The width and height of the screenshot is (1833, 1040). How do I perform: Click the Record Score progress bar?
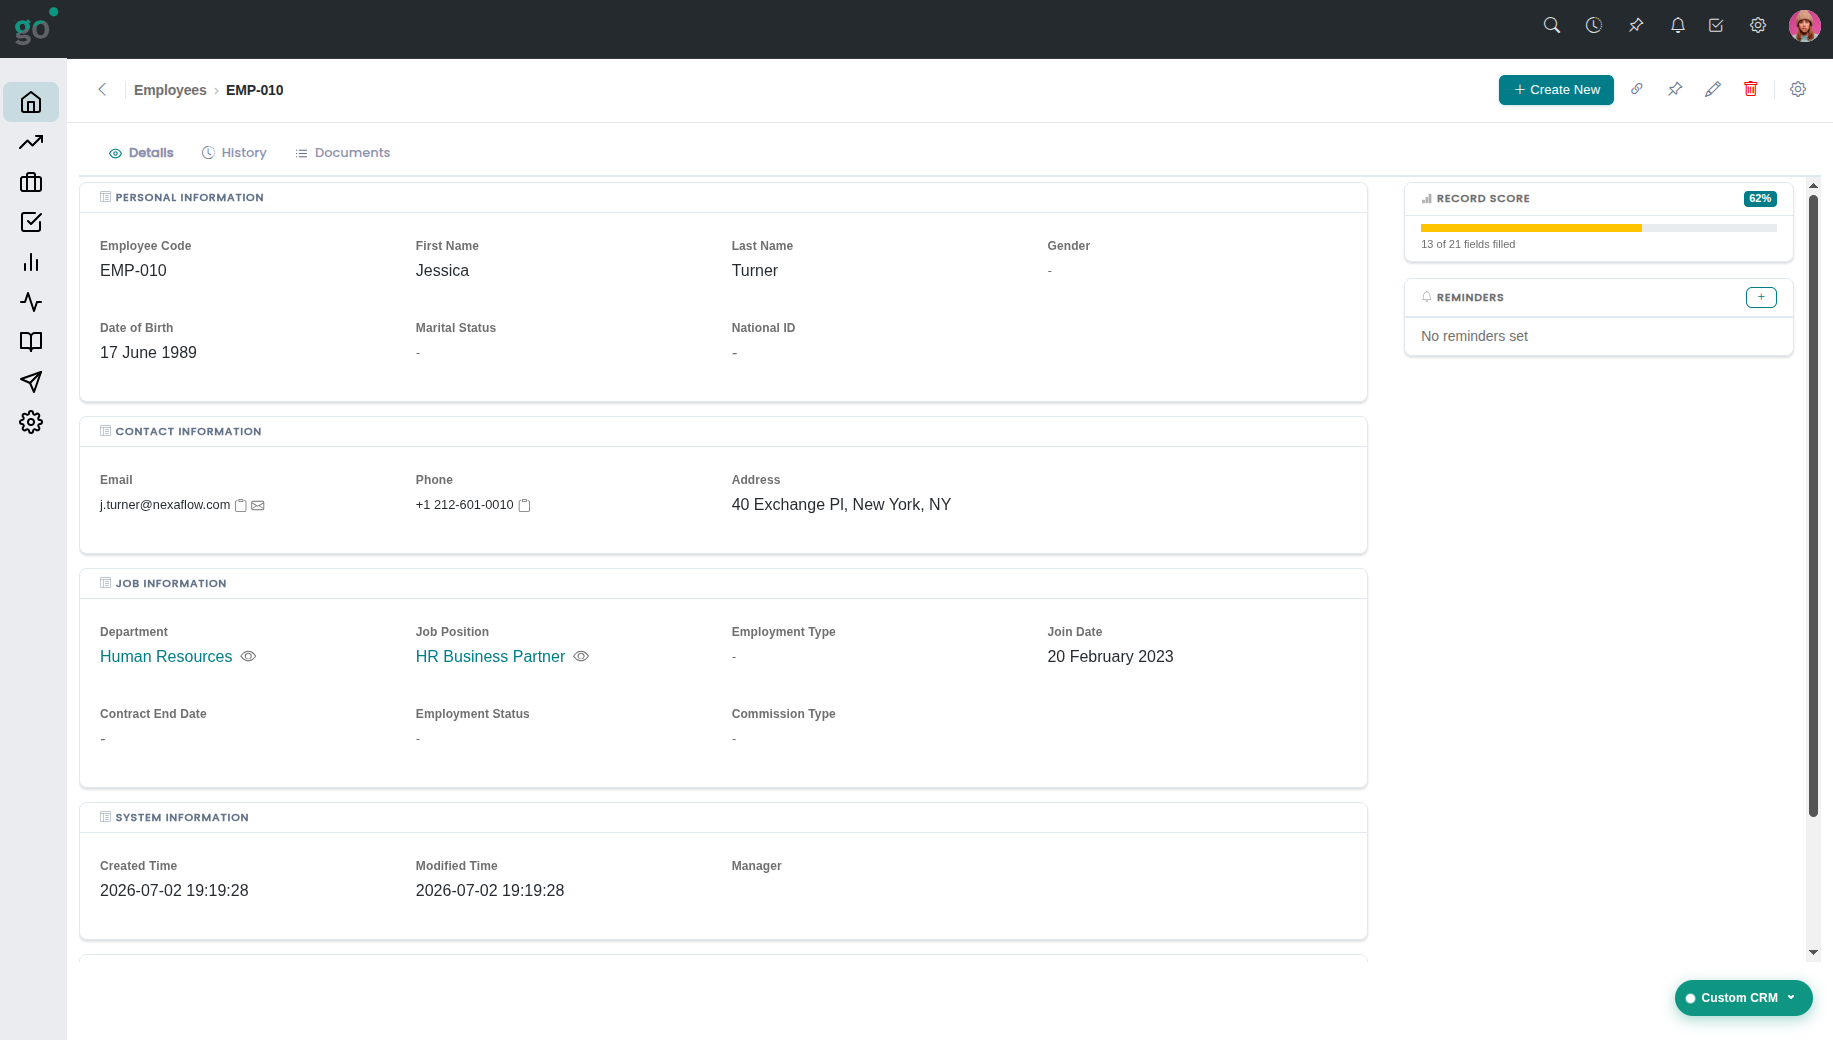click(x=1598, y=228)
